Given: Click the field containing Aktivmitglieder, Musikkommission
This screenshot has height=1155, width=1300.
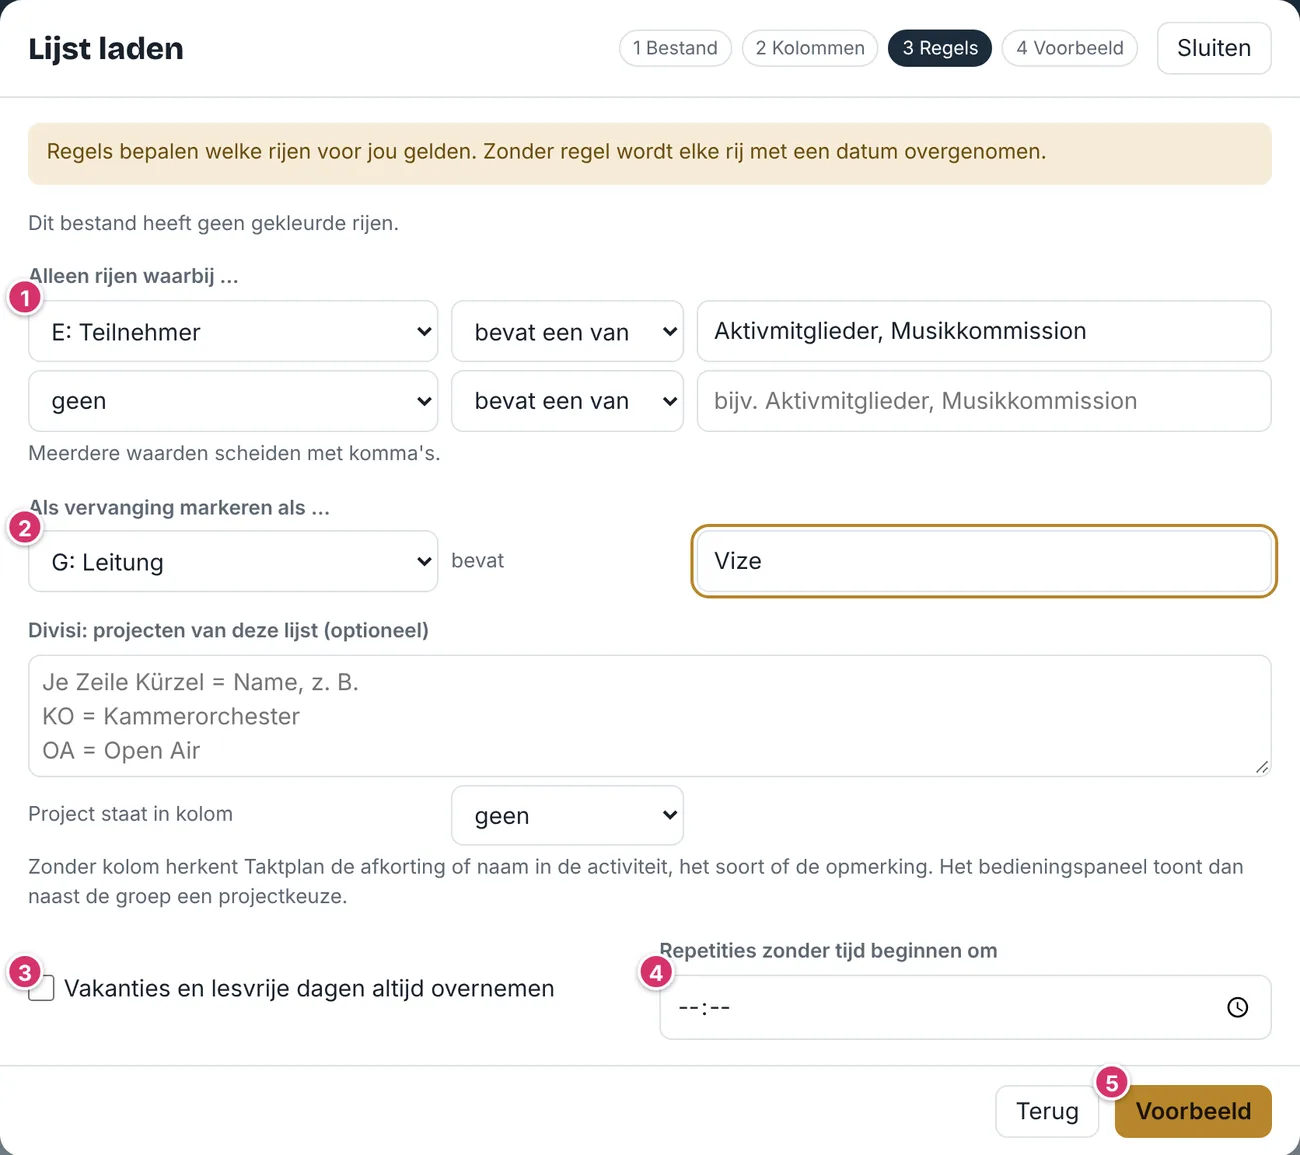Looking at the screenshot, I should coord(984,331).
